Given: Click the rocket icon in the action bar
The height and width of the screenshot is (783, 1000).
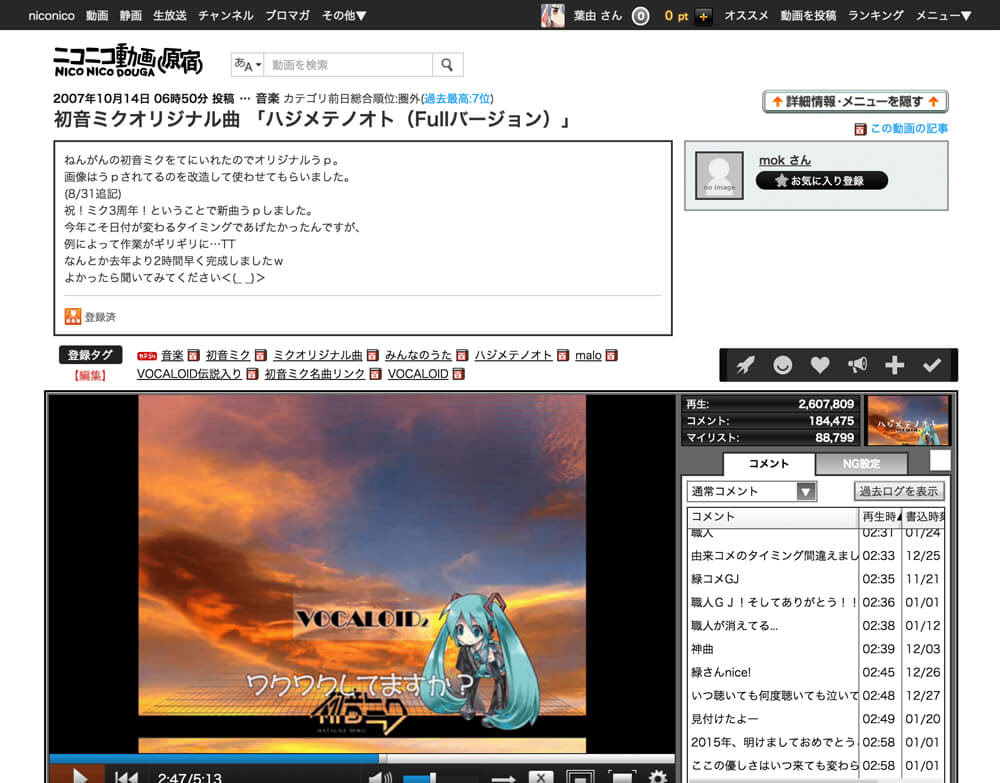Looking at the screenshot, I should click(x=745, y=365).
